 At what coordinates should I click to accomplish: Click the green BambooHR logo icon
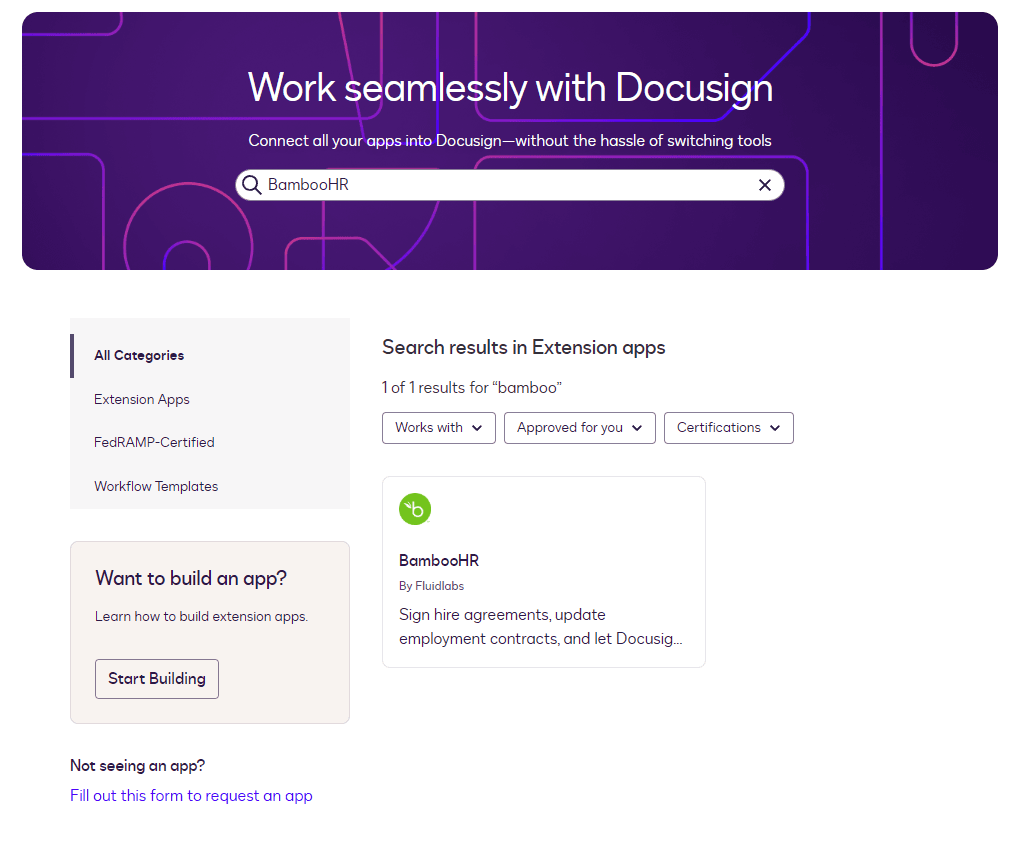point(415,509)
